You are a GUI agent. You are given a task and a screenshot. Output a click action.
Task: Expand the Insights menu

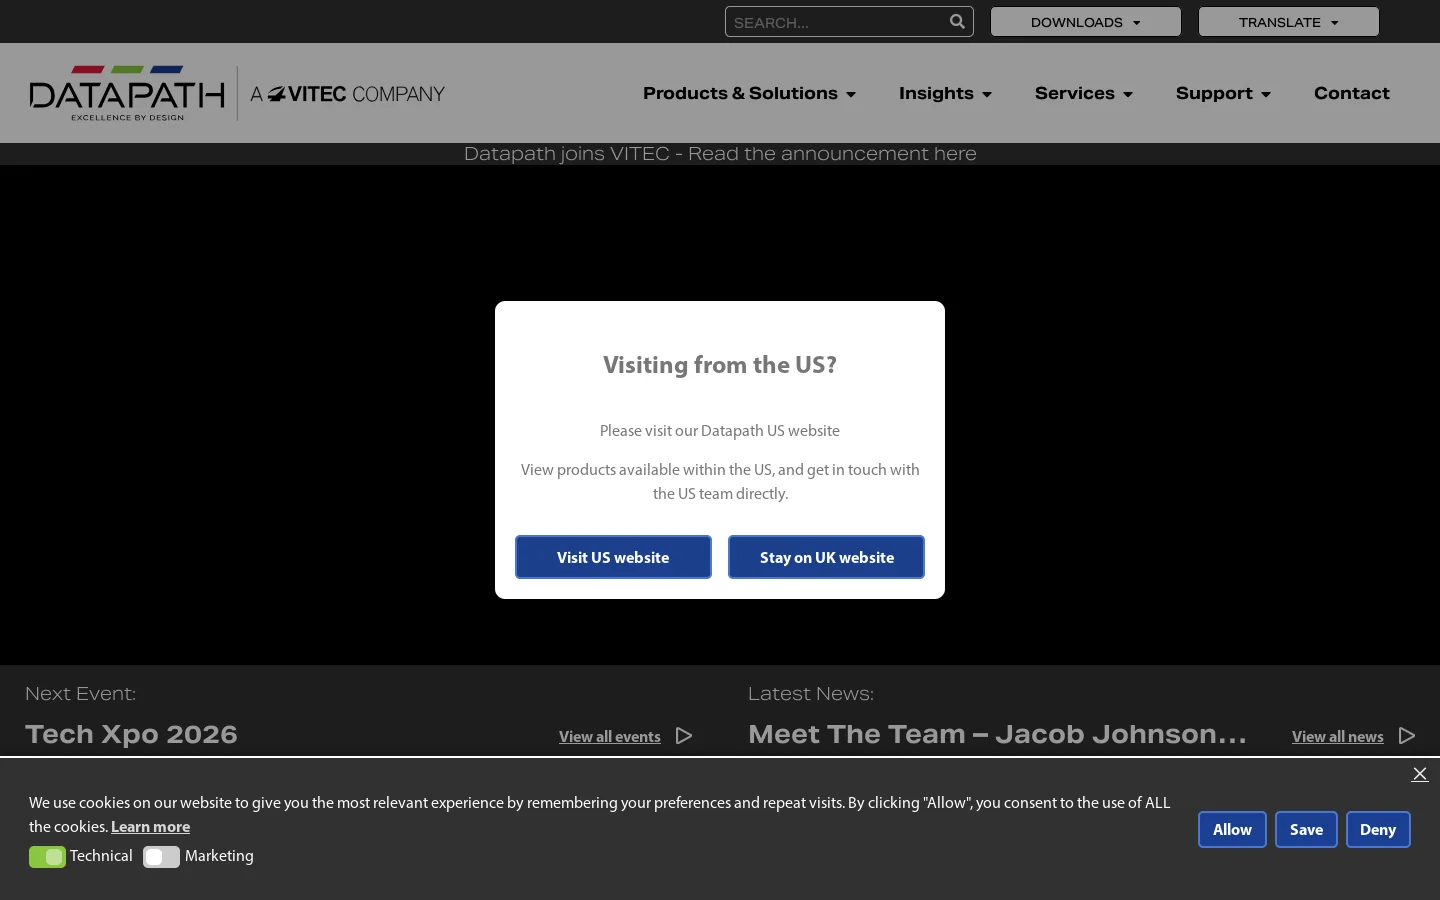946,93
